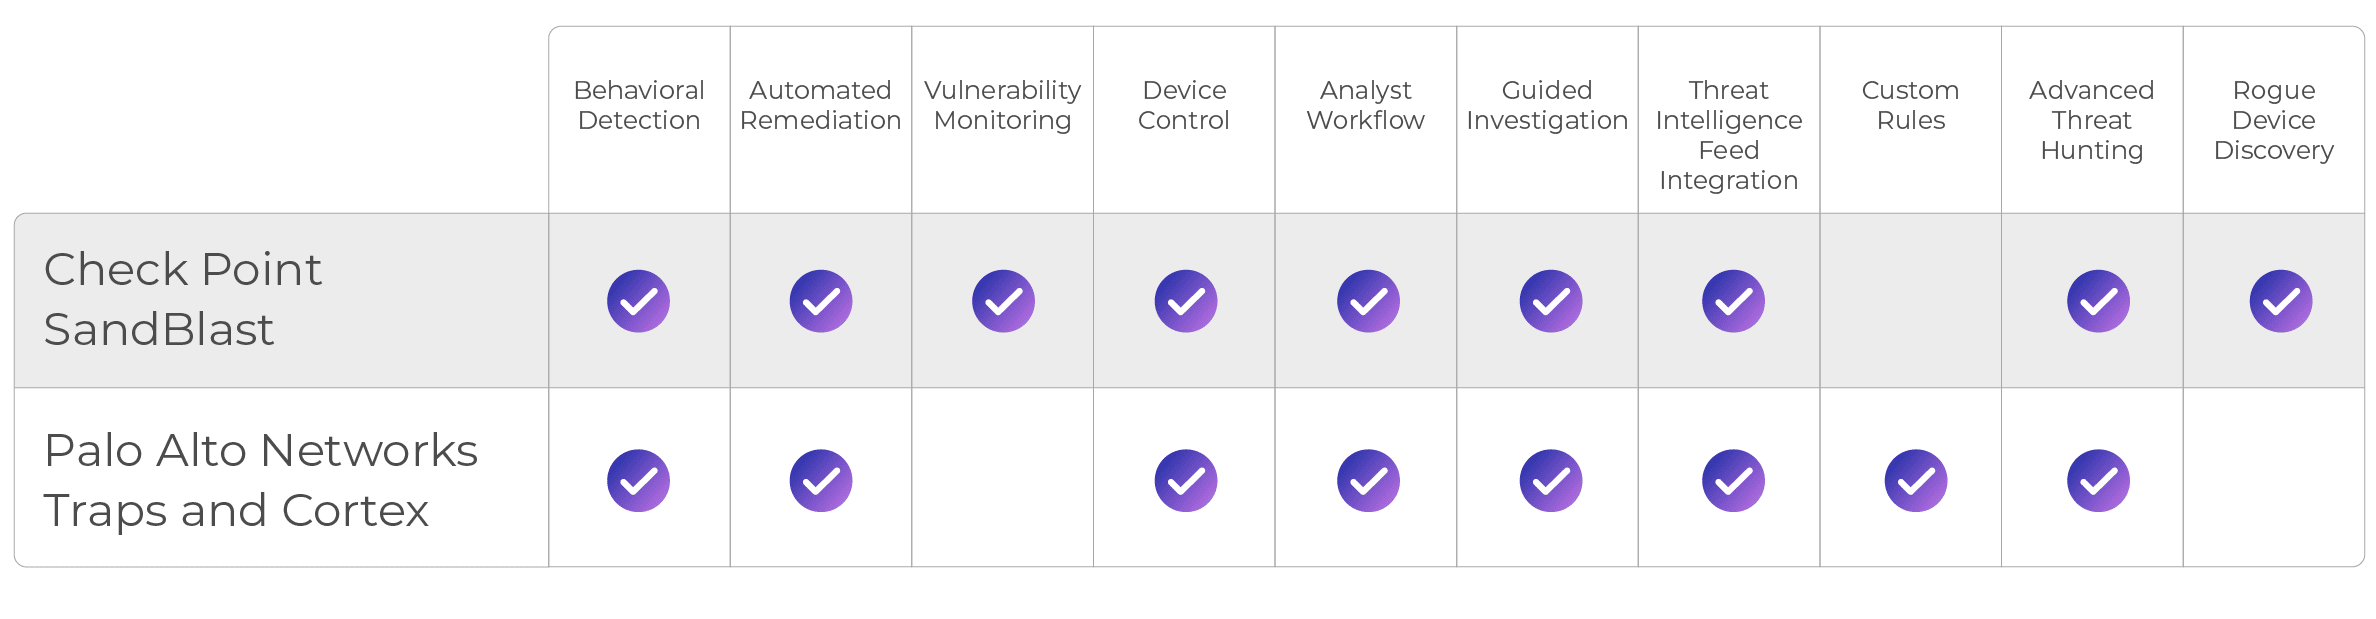The image size is (2376, 619).
Task: Click Check Point SandBlast Vulnerability Monitoring checkmark
Action: (1003, 301)
